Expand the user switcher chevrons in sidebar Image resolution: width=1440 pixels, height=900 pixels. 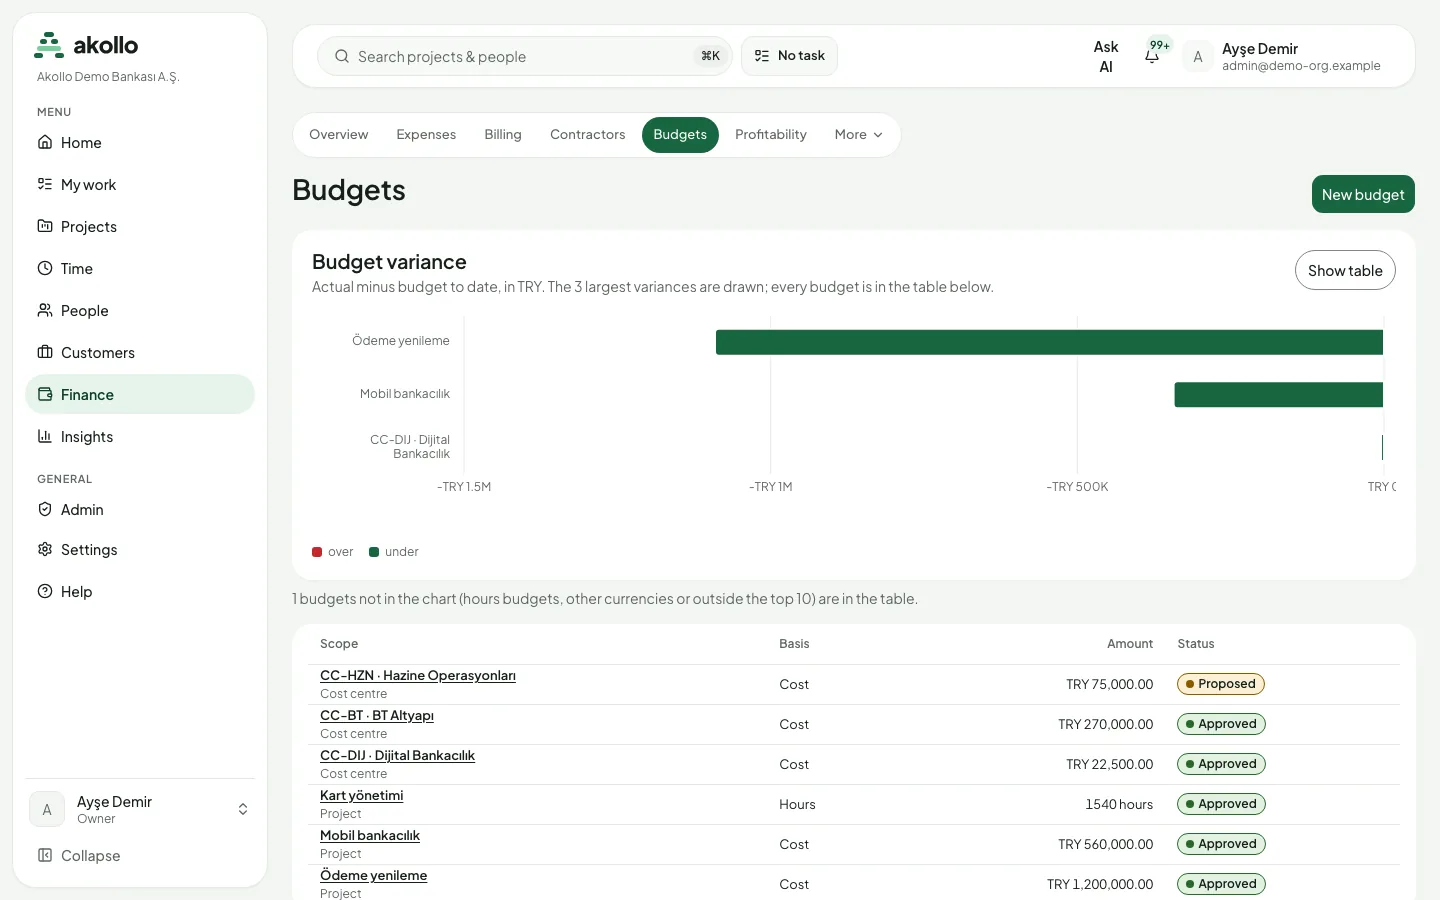pyautogui.click(x=243, y=810)
